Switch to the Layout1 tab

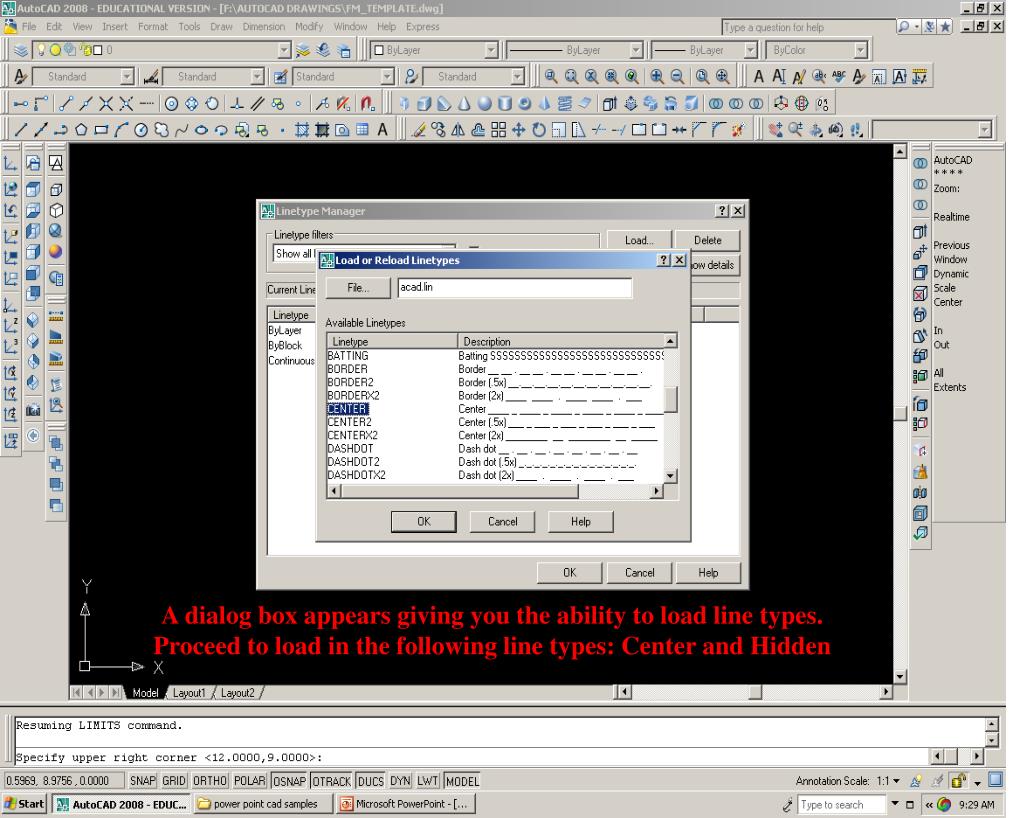(189, 693)
